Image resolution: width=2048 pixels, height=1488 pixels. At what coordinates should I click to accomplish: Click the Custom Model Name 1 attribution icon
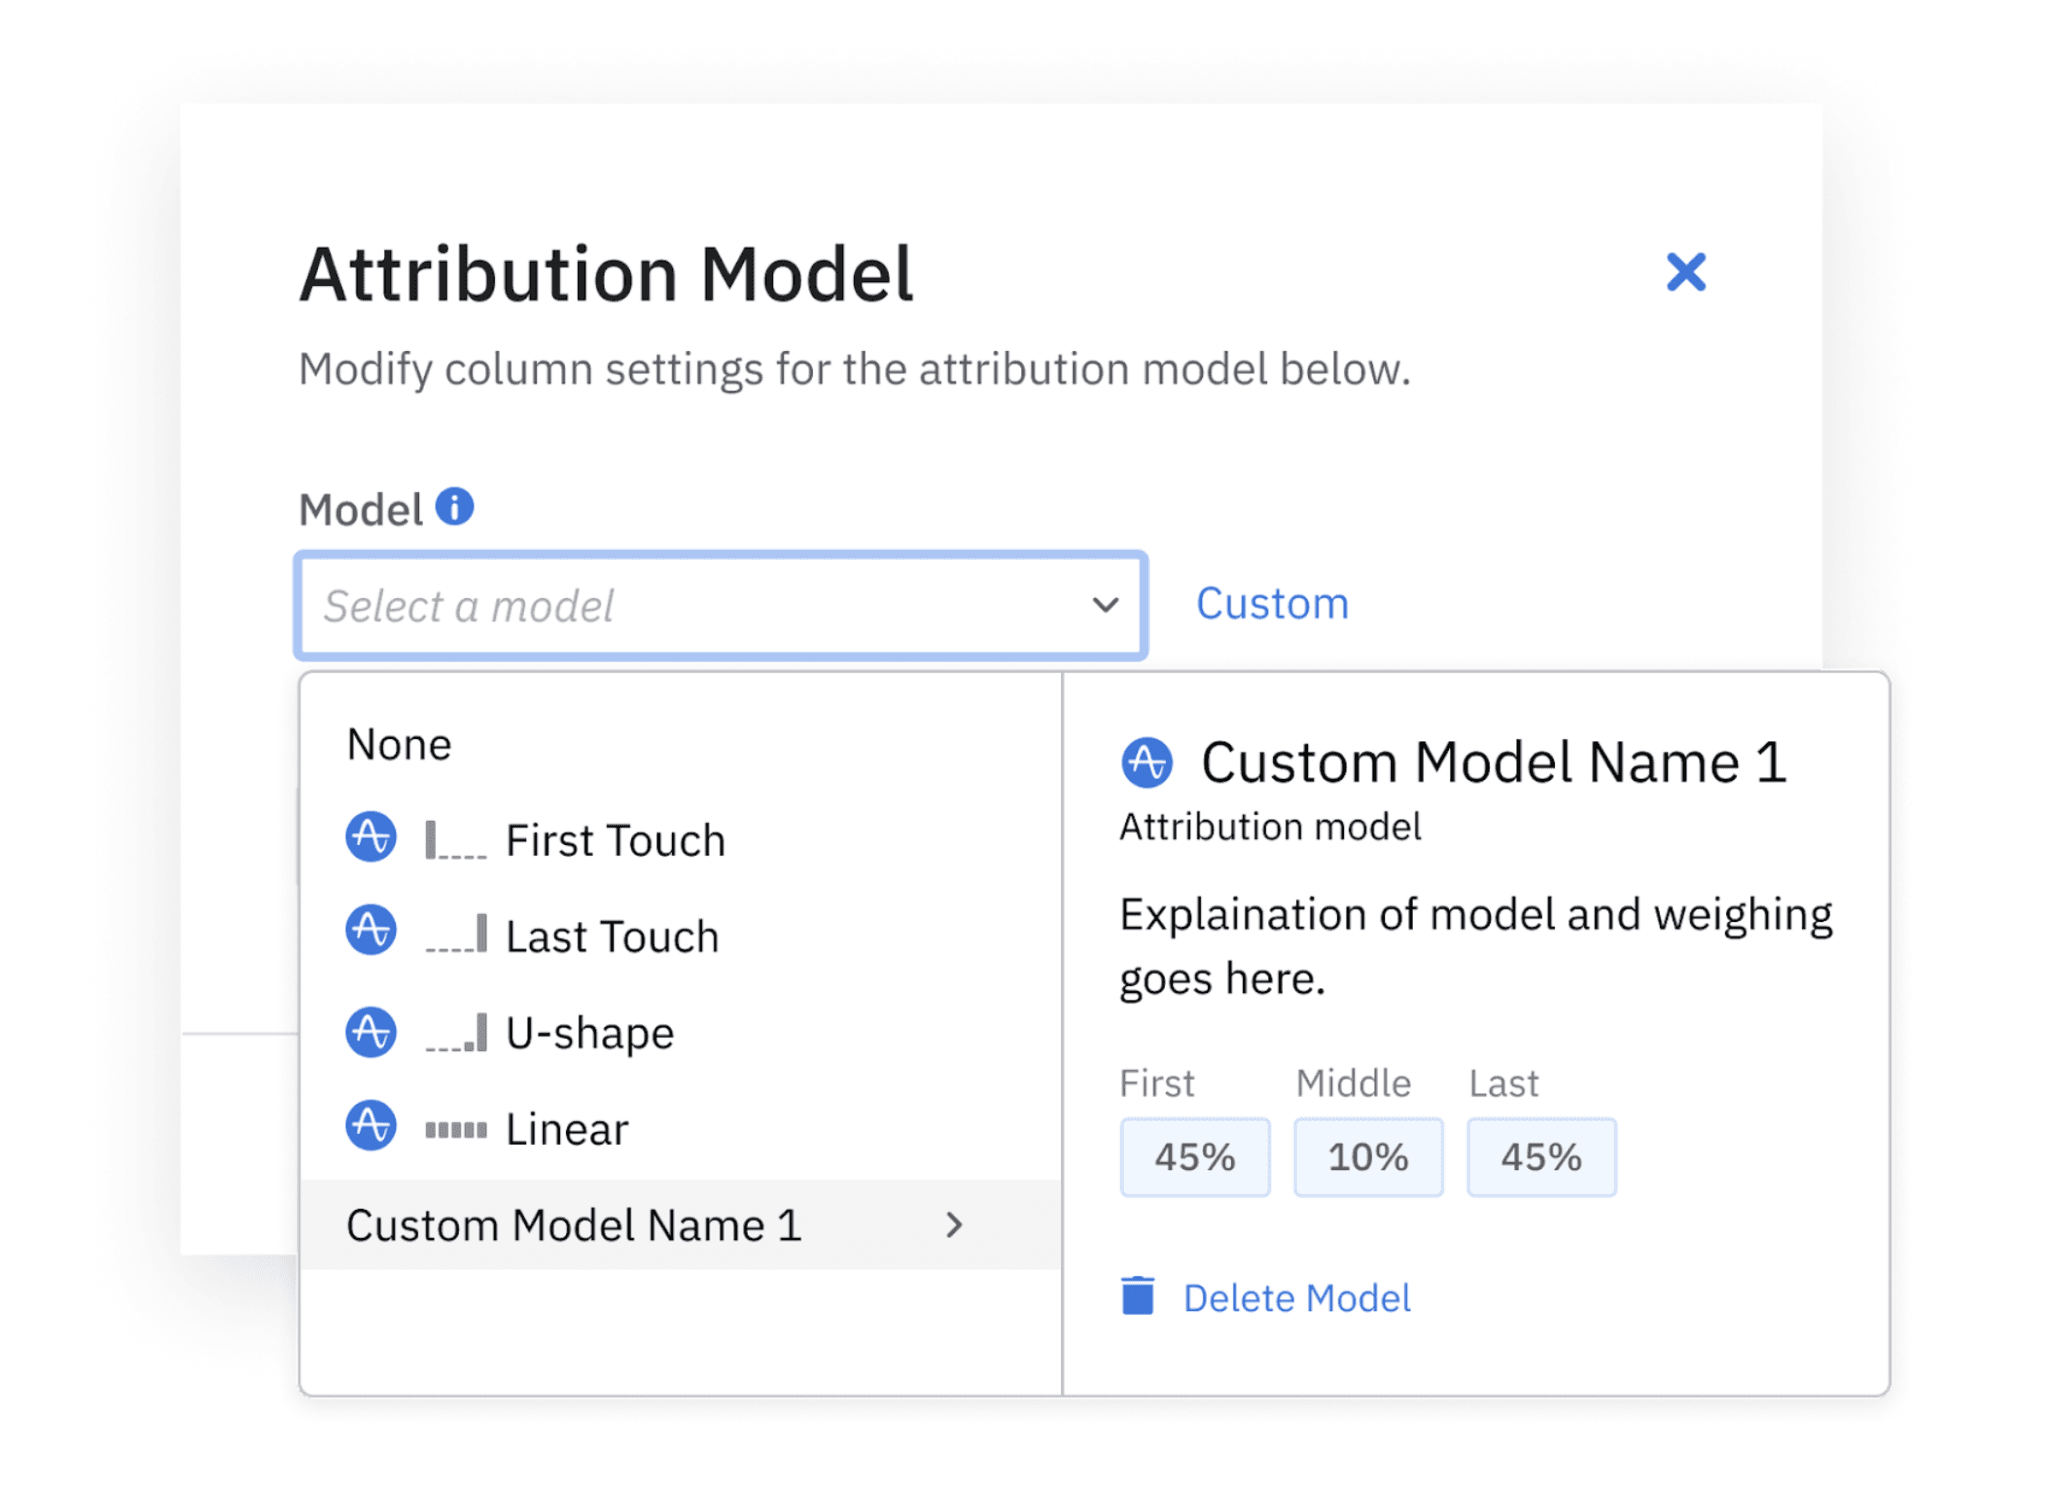(x=1147, y=761)
